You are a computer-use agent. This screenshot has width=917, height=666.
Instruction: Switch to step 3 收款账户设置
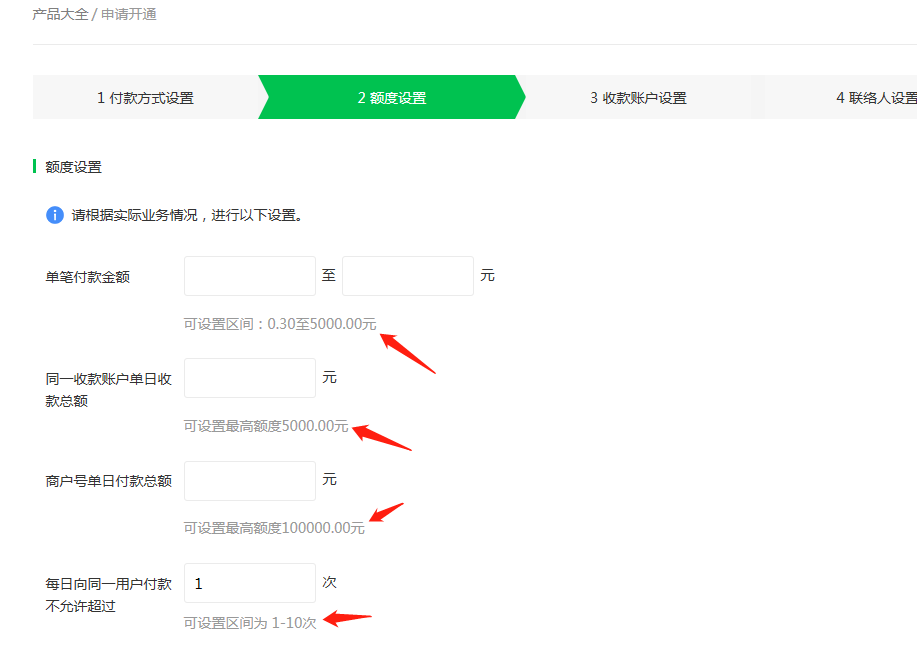(638, 98)
